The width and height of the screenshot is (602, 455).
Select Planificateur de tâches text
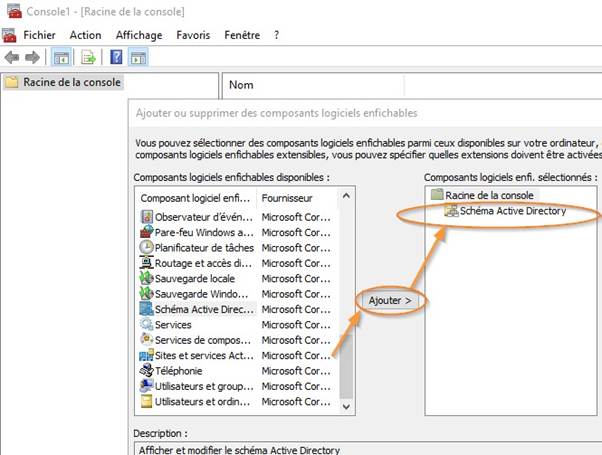(x=204, y=248)
